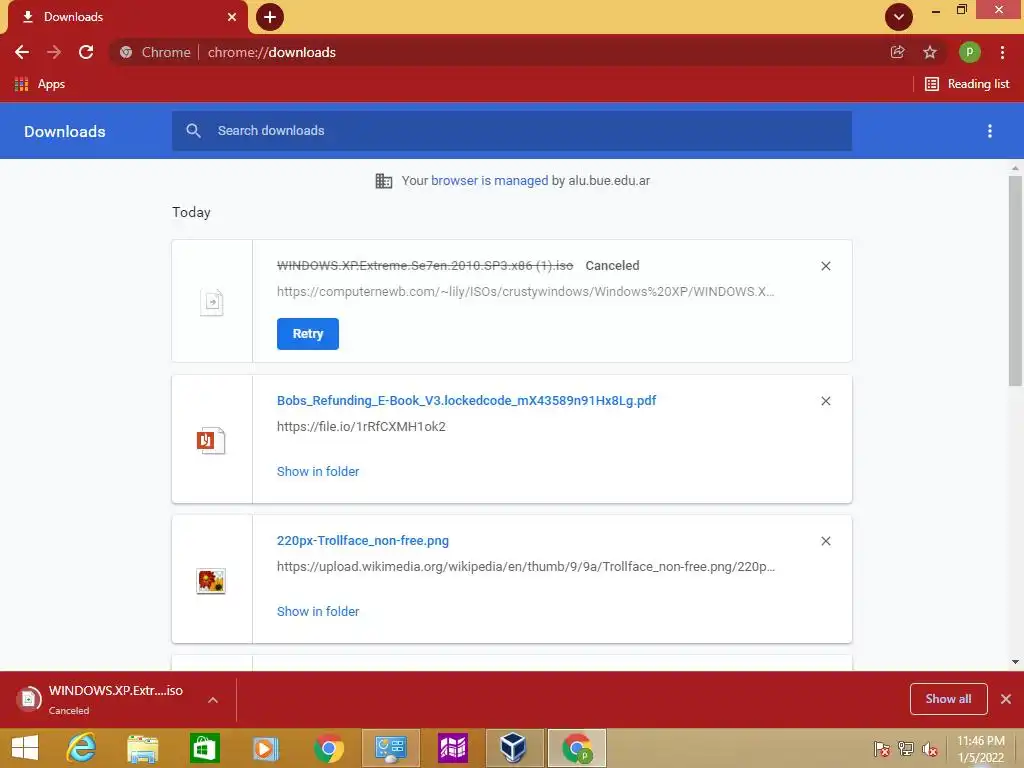
Task: Click the canceled iso file icon
Action: (x=212, y=302)
